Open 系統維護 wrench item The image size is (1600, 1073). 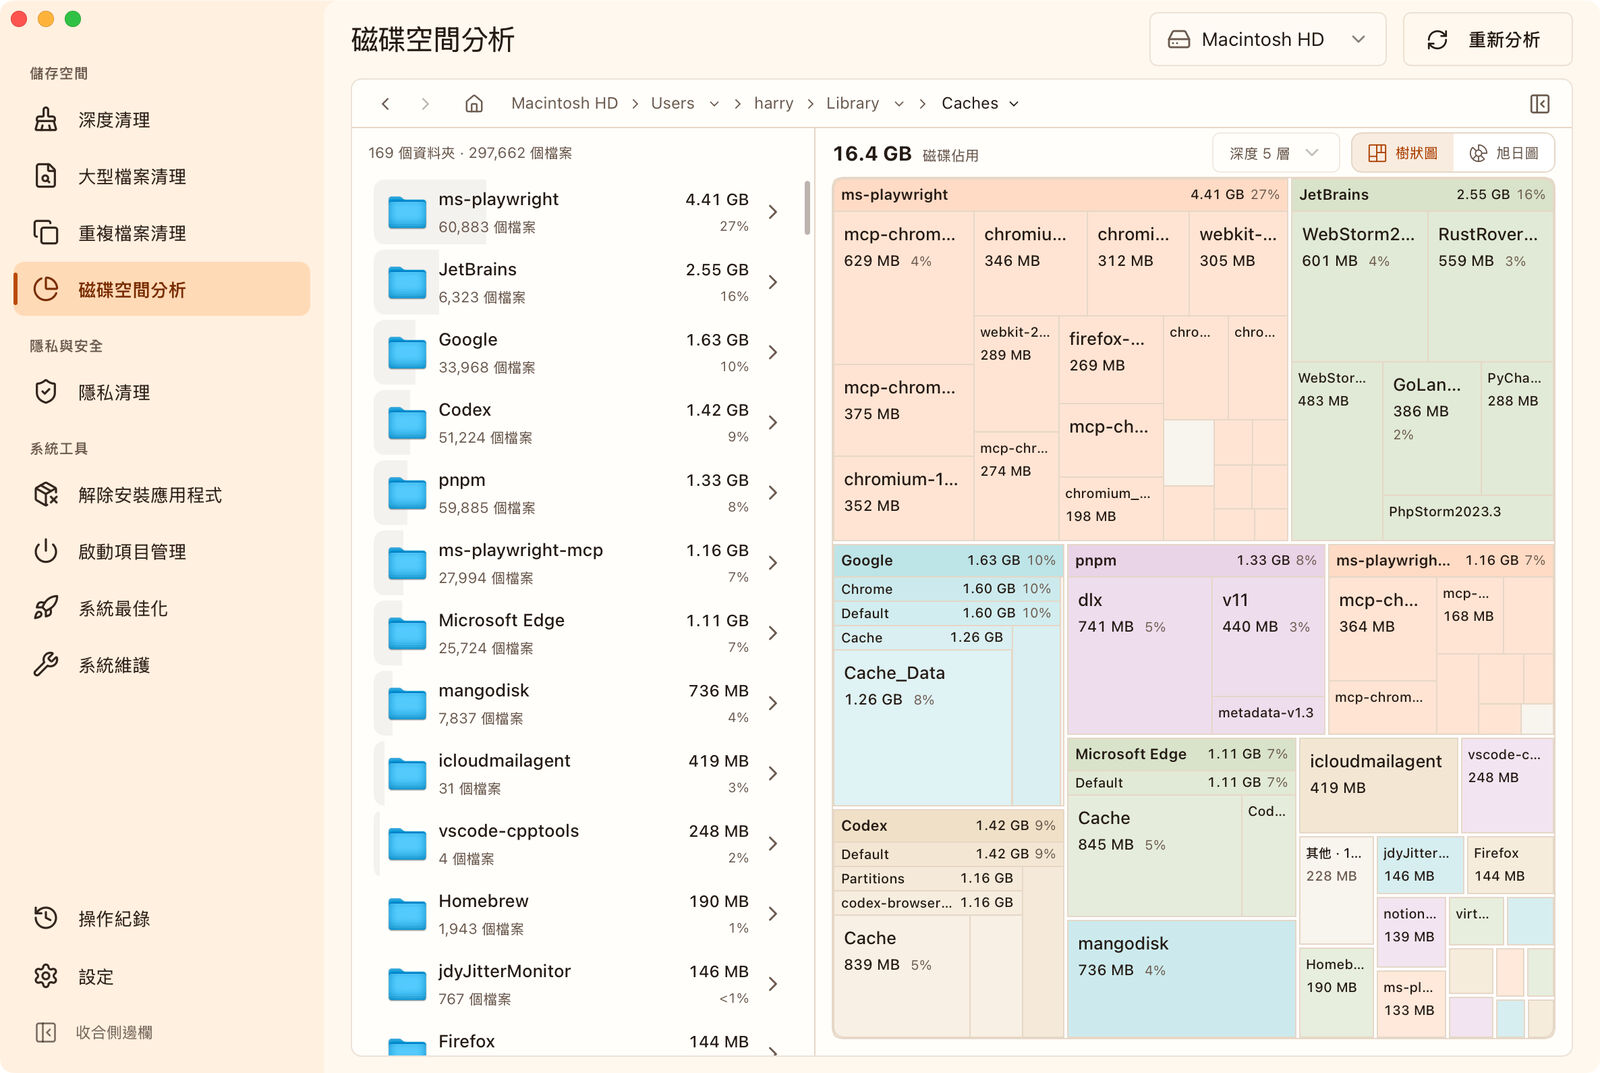pos(162,665)
